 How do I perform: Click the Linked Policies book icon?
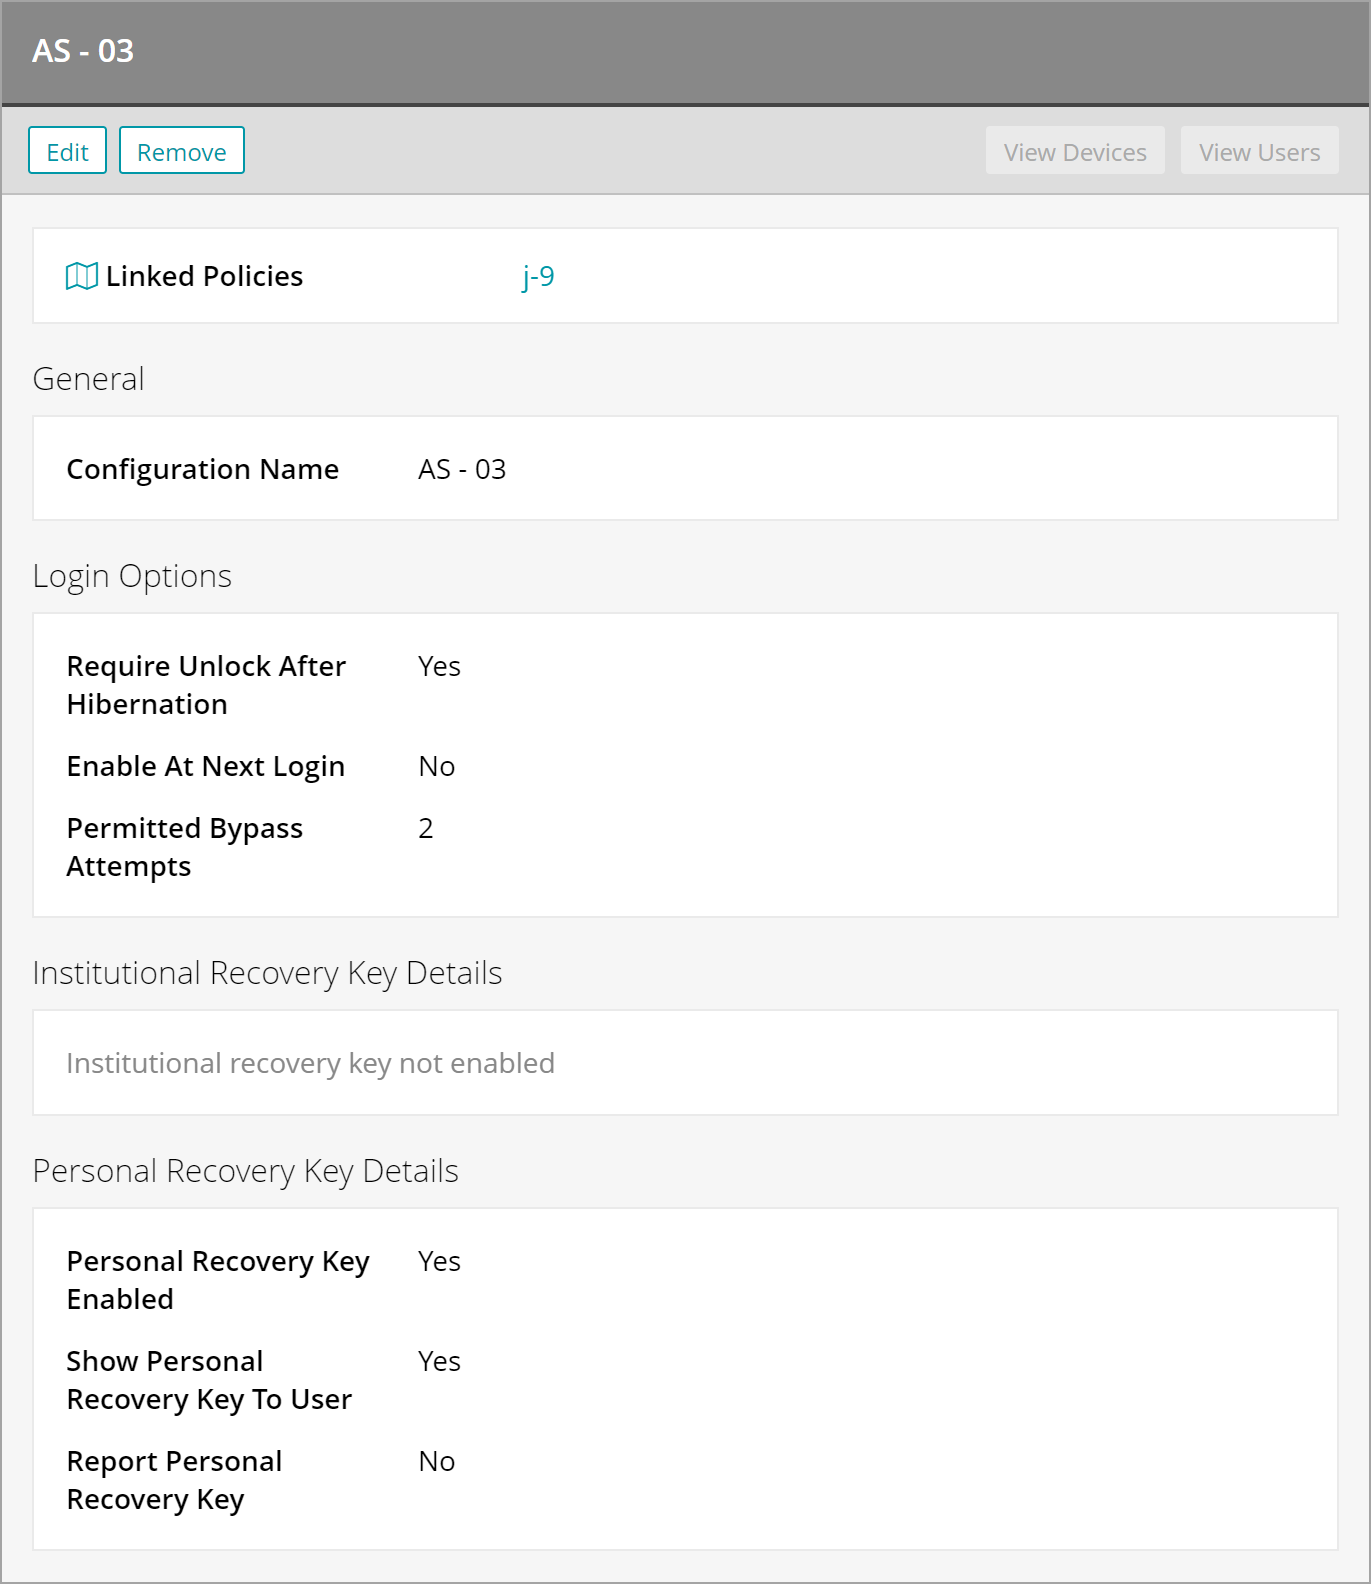pyautogui.click(x=81, y=276)
